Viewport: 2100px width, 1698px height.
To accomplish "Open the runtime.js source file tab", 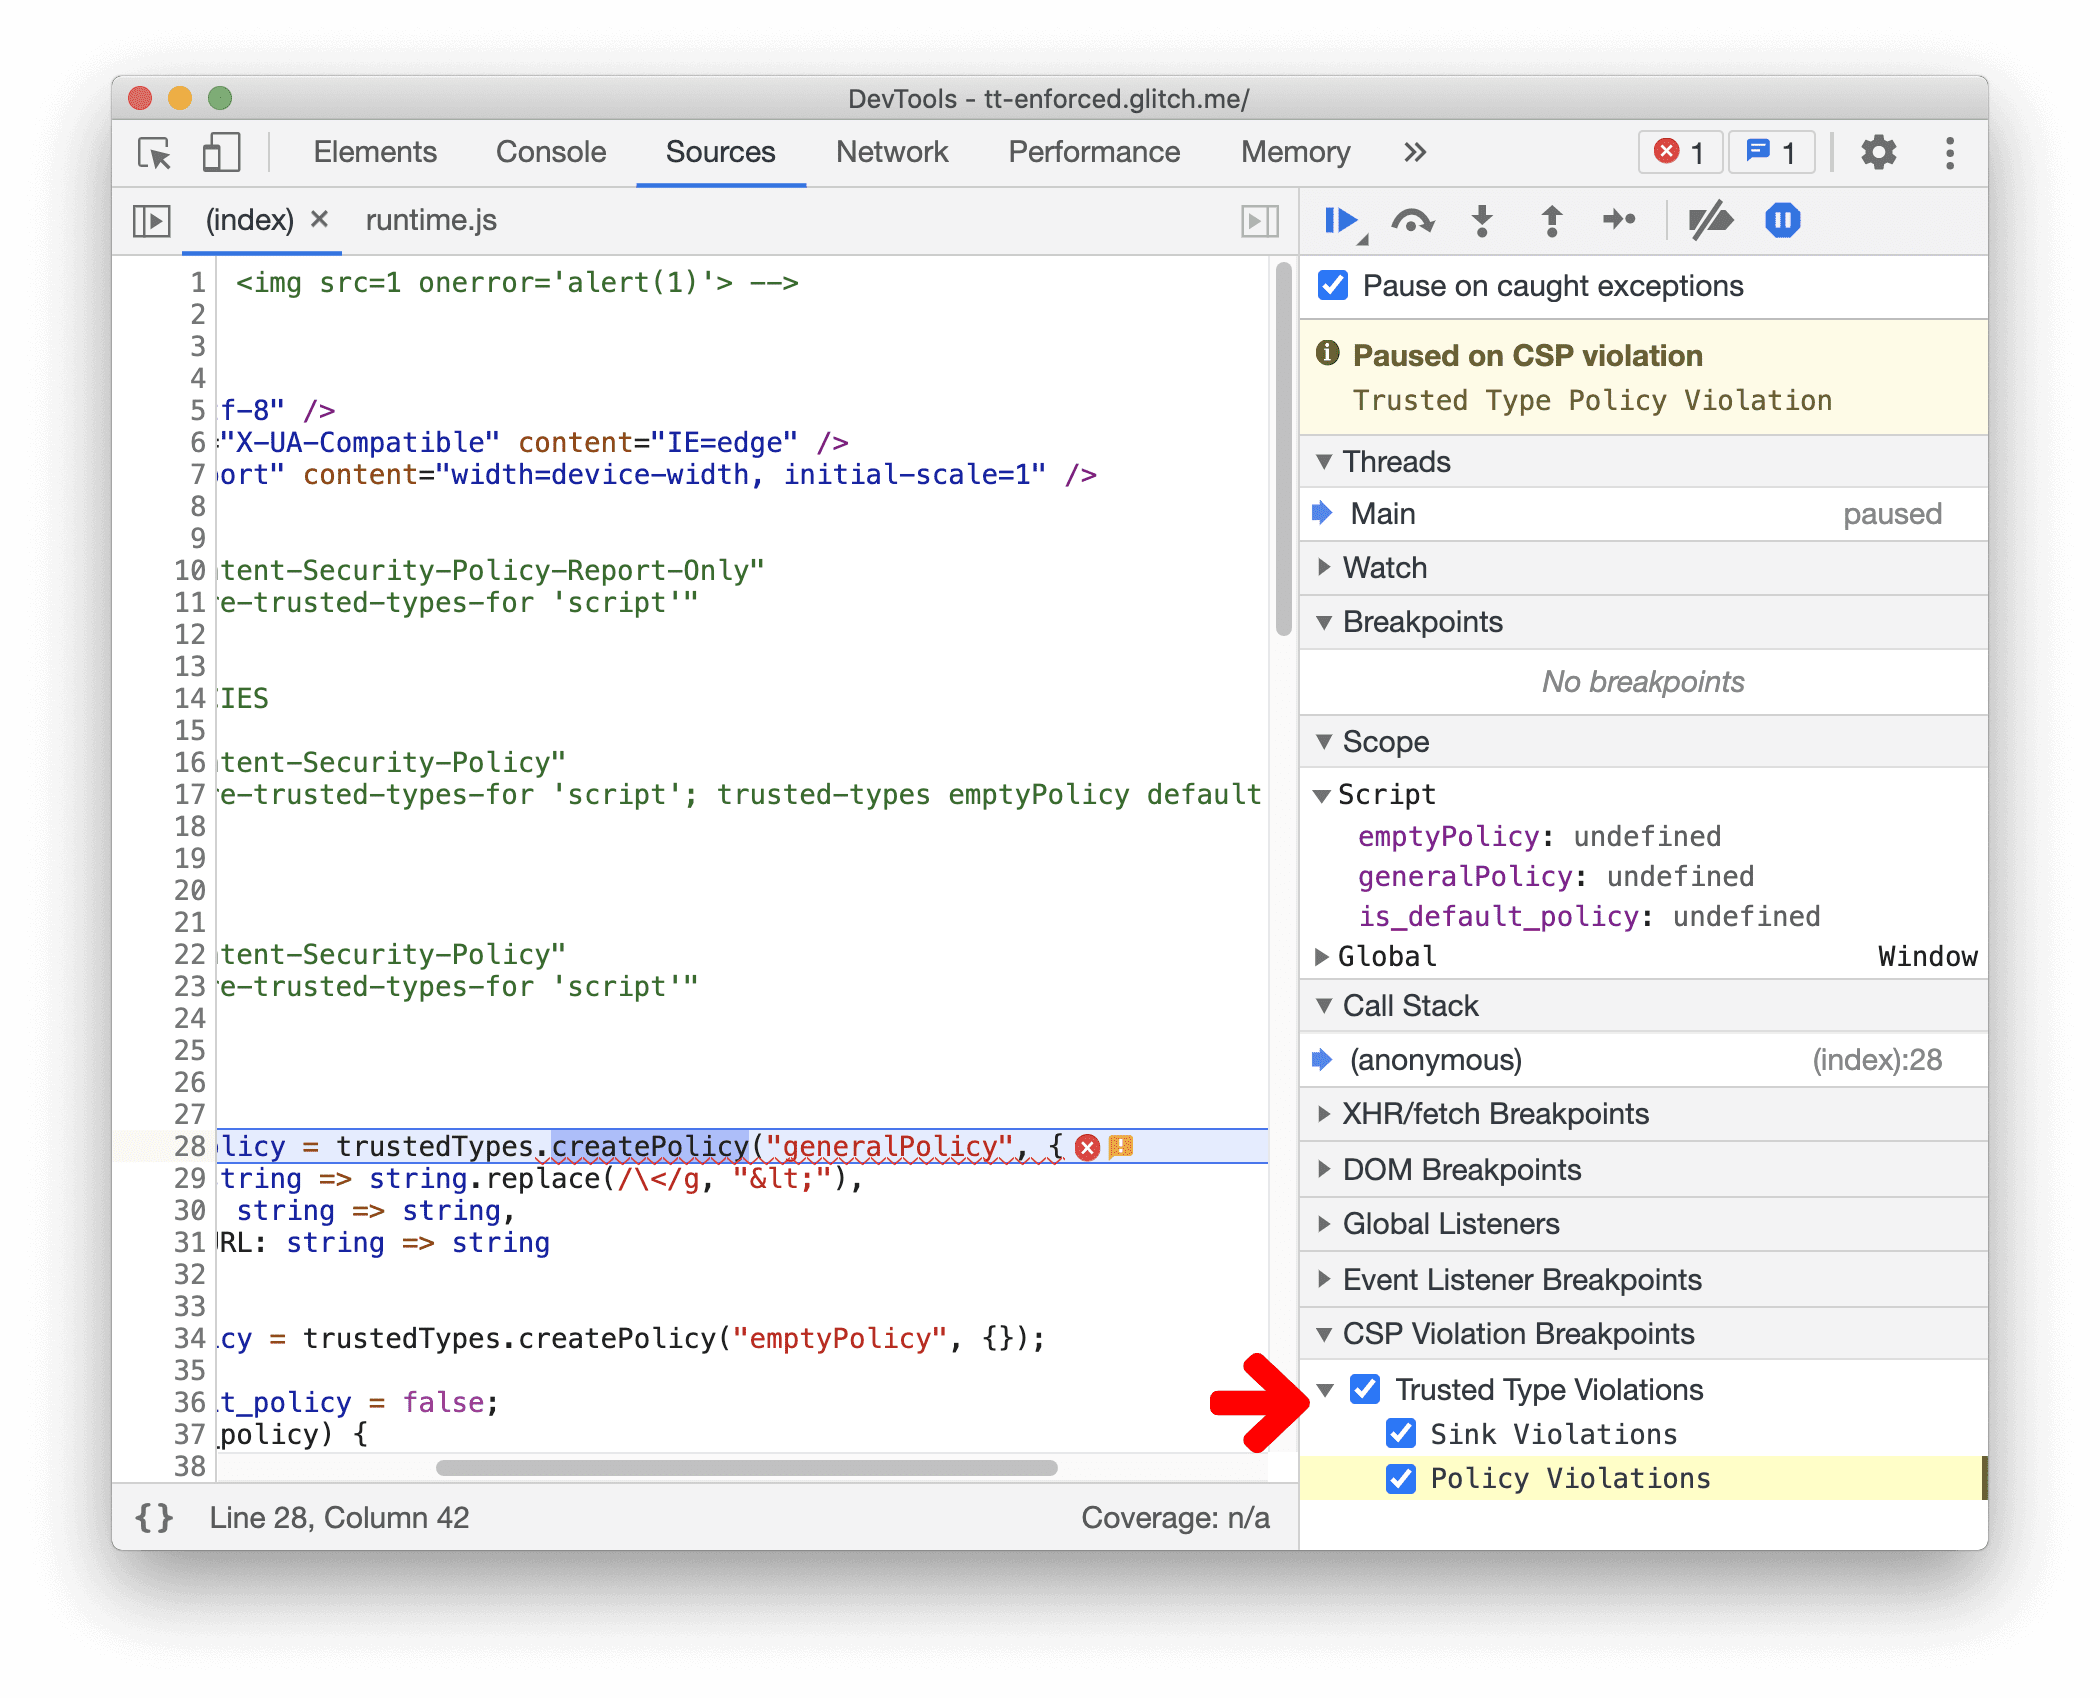I will [x=428, y=222].
